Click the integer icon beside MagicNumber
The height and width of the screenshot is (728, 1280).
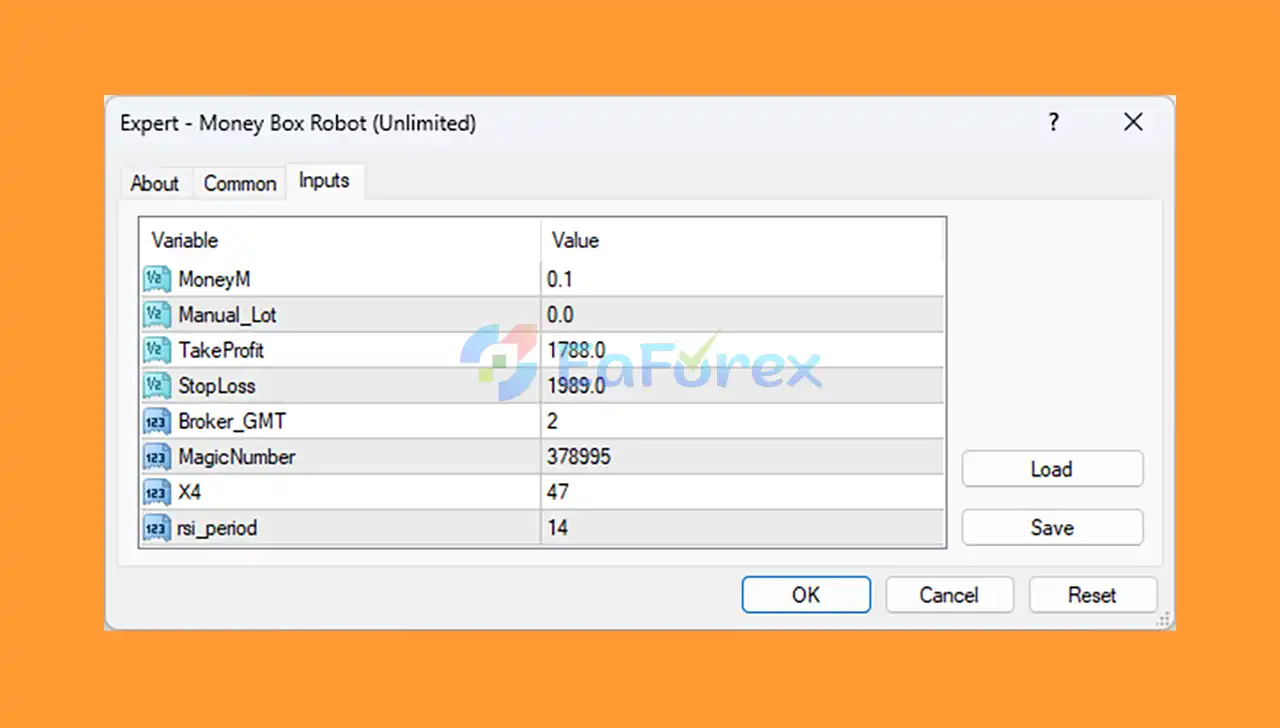click(x=157, y=457)
